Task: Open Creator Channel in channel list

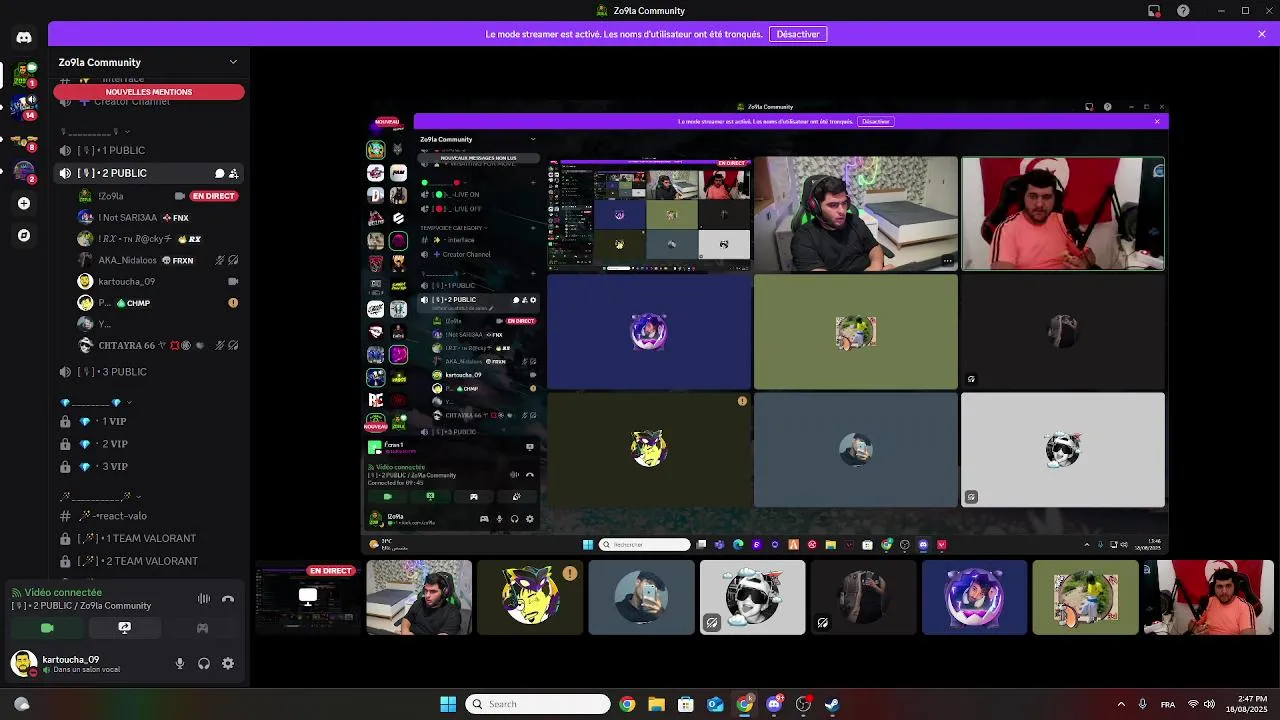Action: coord(150,102)
